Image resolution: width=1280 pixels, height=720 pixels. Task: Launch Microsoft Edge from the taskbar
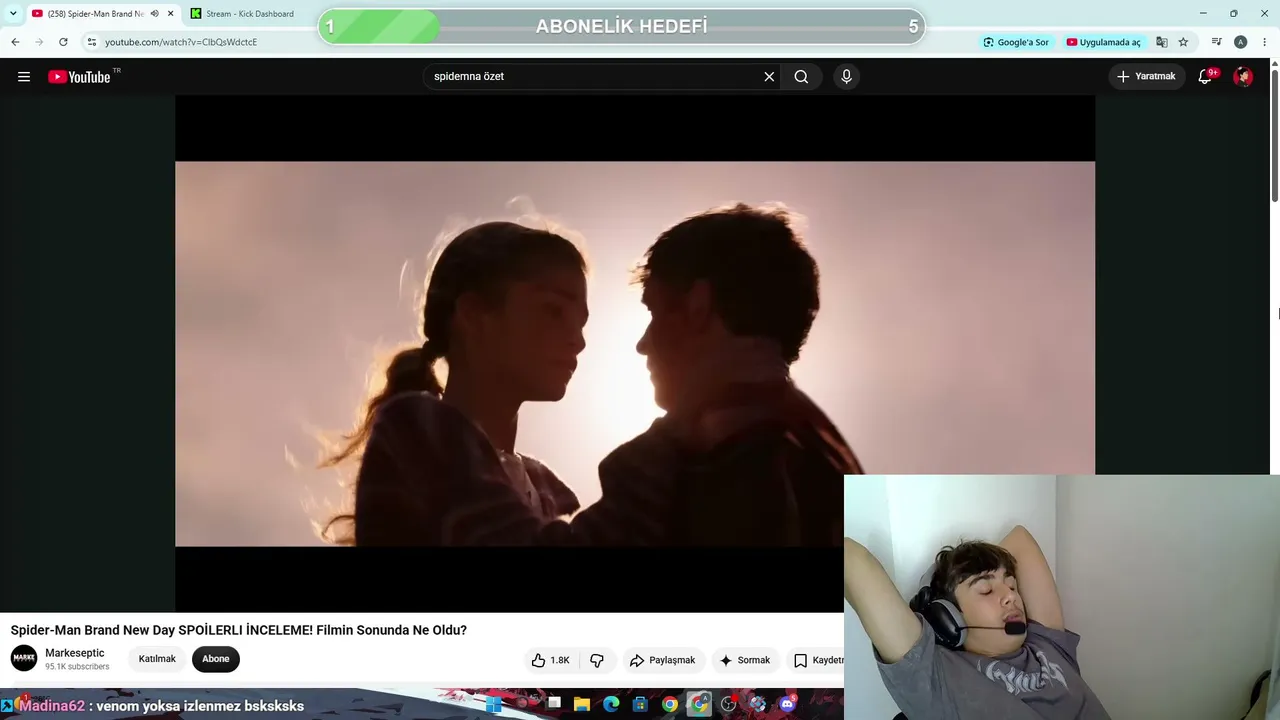tap(610, 704)
